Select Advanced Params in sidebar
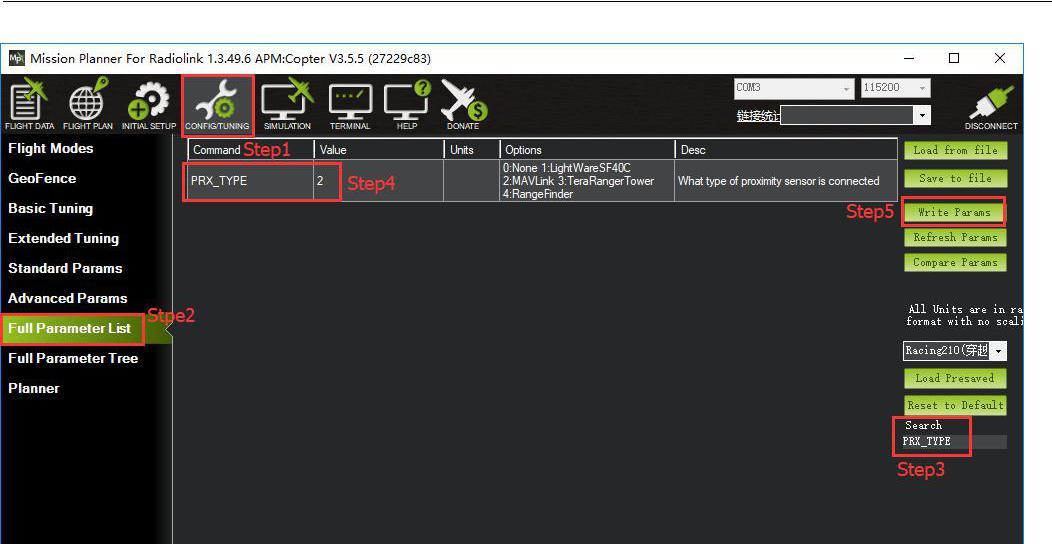This screenshot has height=544, width=1052. click(x=67, y=298)
